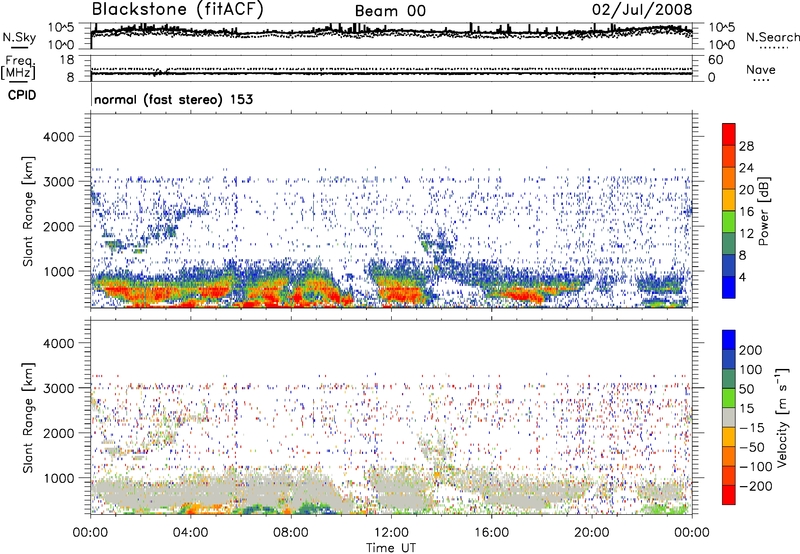Select the 'Velocity [m s-1]' color bar title
The image size is (800, 554).
coord(781,417)
